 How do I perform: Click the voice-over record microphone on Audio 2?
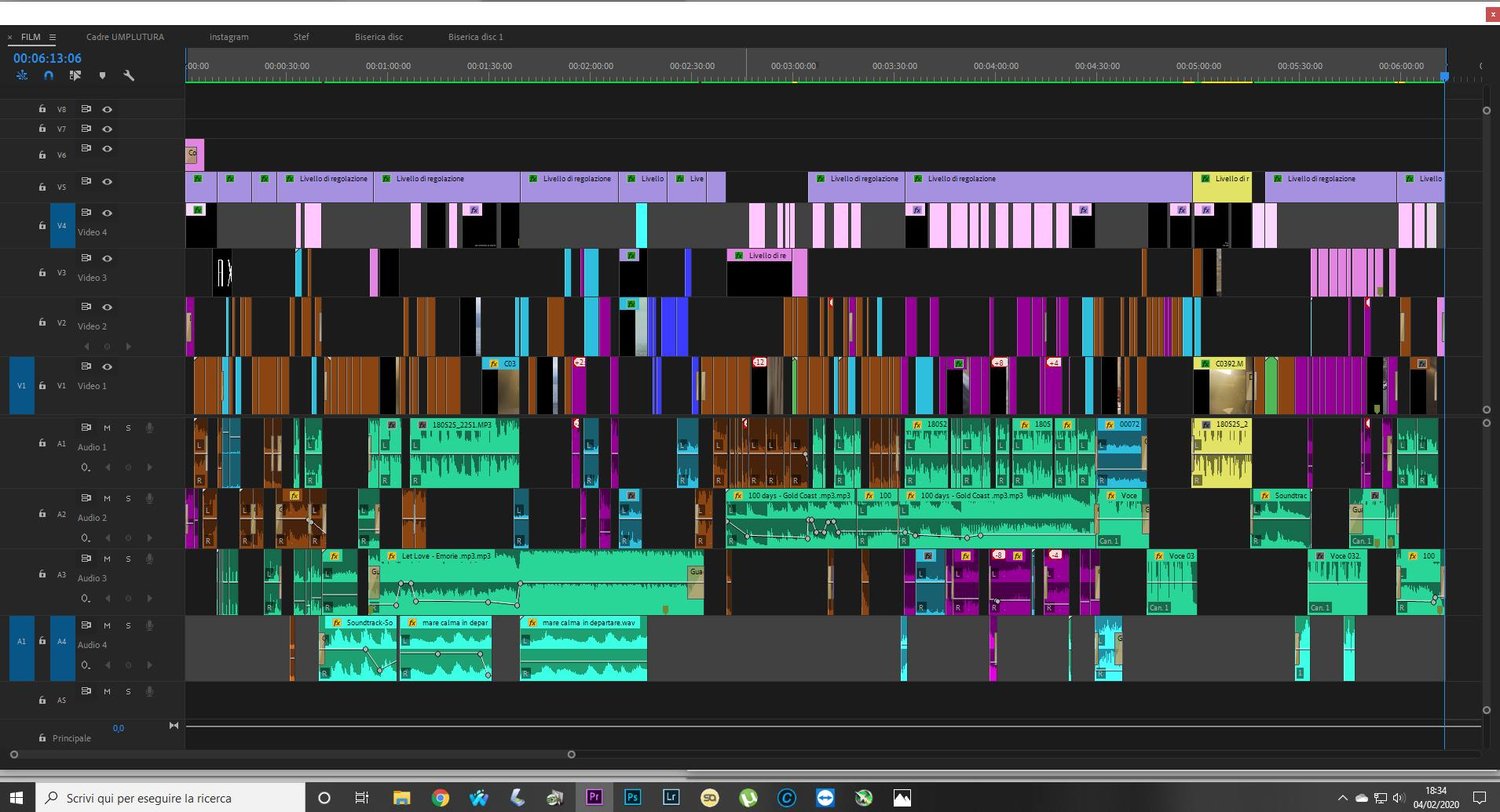coord(149,498)
